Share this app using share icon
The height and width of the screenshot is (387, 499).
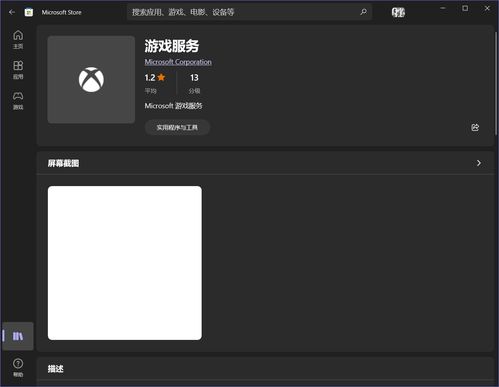[475, 127]
